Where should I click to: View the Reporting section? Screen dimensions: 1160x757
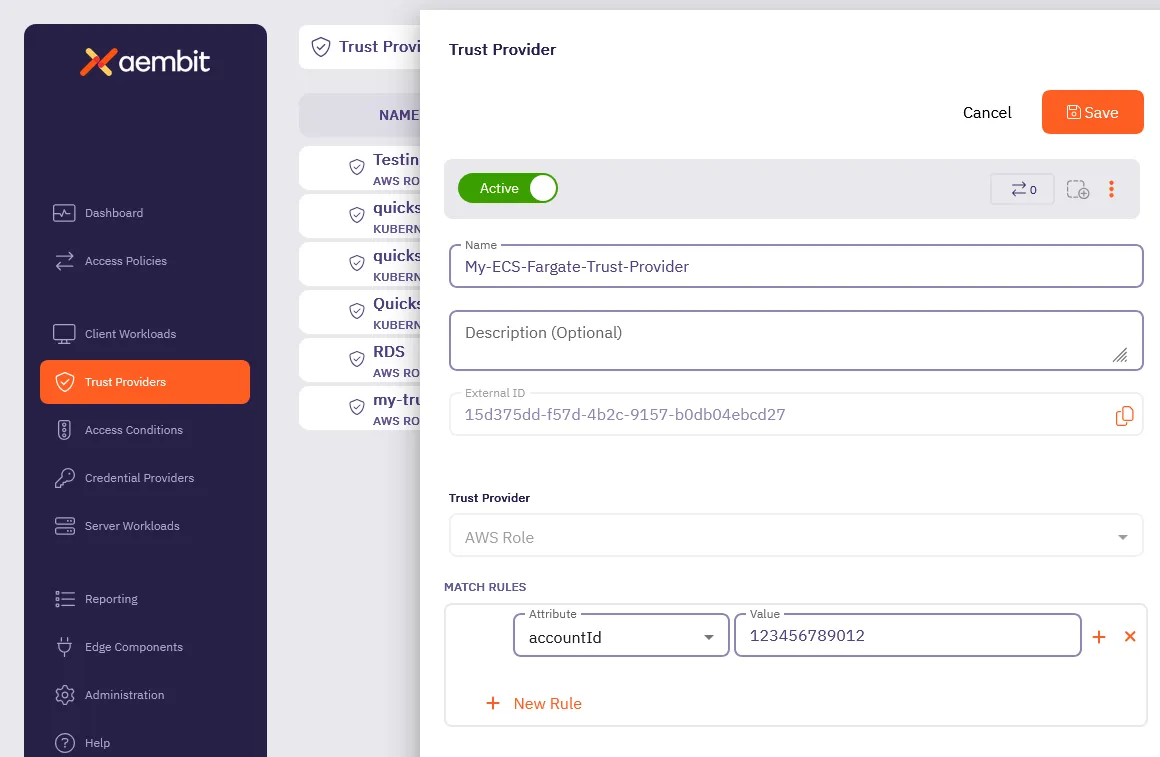coord(111,599)
